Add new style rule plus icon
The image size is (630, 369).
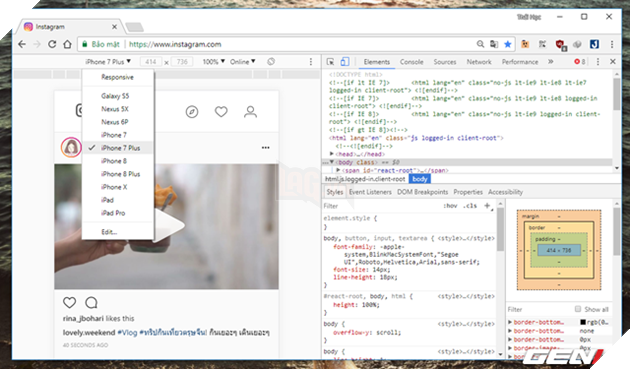point(487,206)
